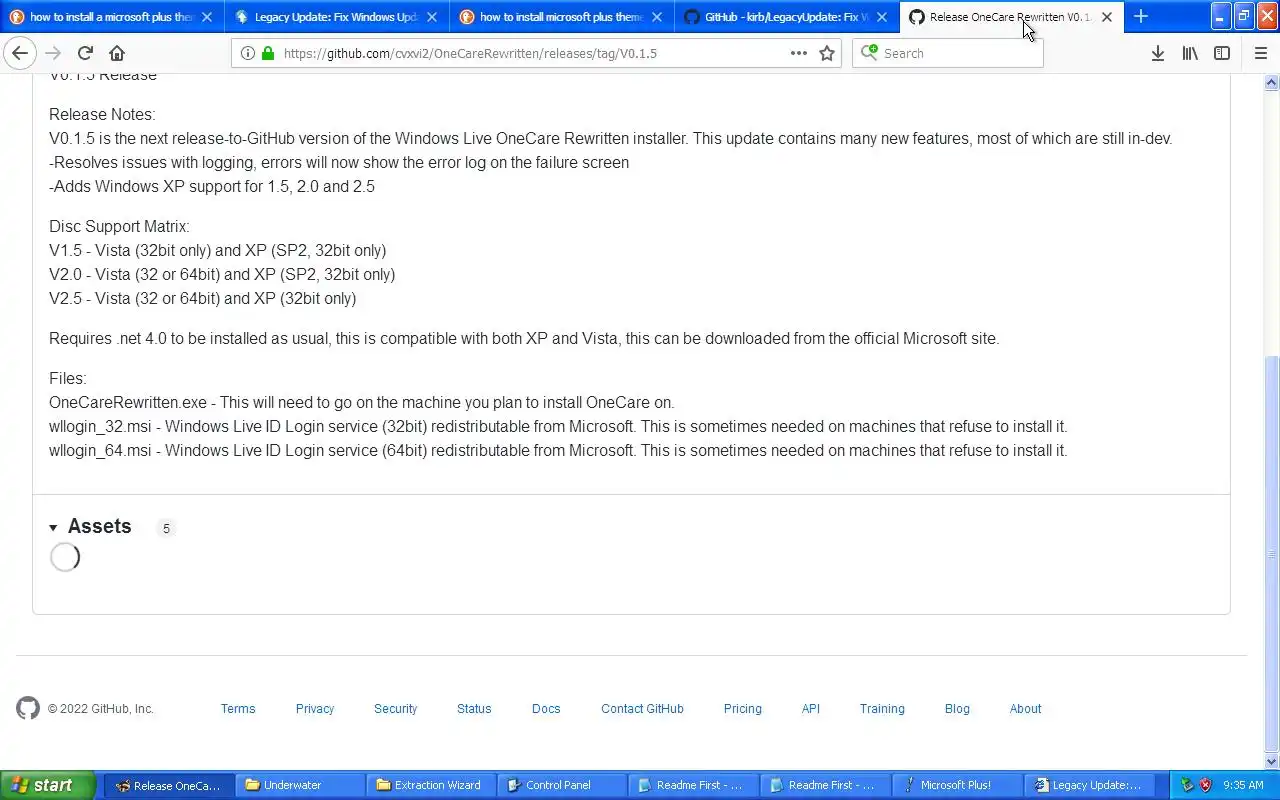Switch to Underwater folder in taskbar
Image resolution: width=1280 pixels, height=800 pixels.
pyautogui.click(x=300, y=785)
